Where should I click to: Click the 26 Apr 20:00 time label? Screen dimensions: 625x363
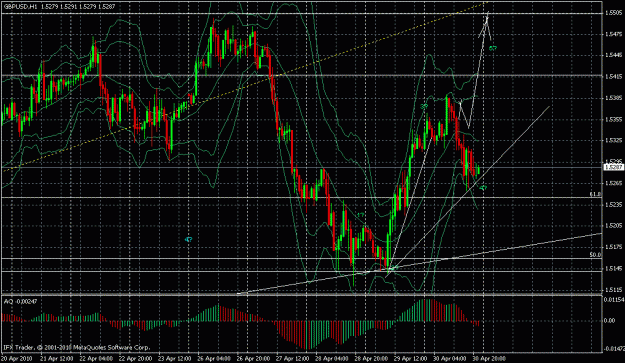(x=253, y=358)
